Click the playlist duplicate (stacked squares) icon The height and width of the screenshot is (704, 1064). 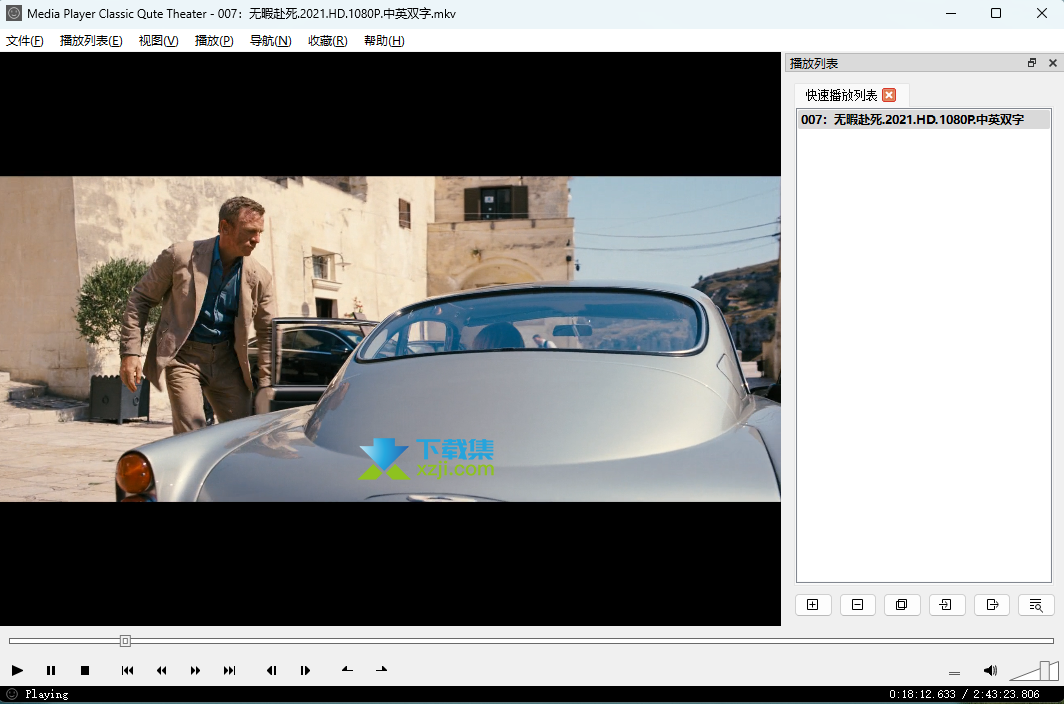point(902,605)
